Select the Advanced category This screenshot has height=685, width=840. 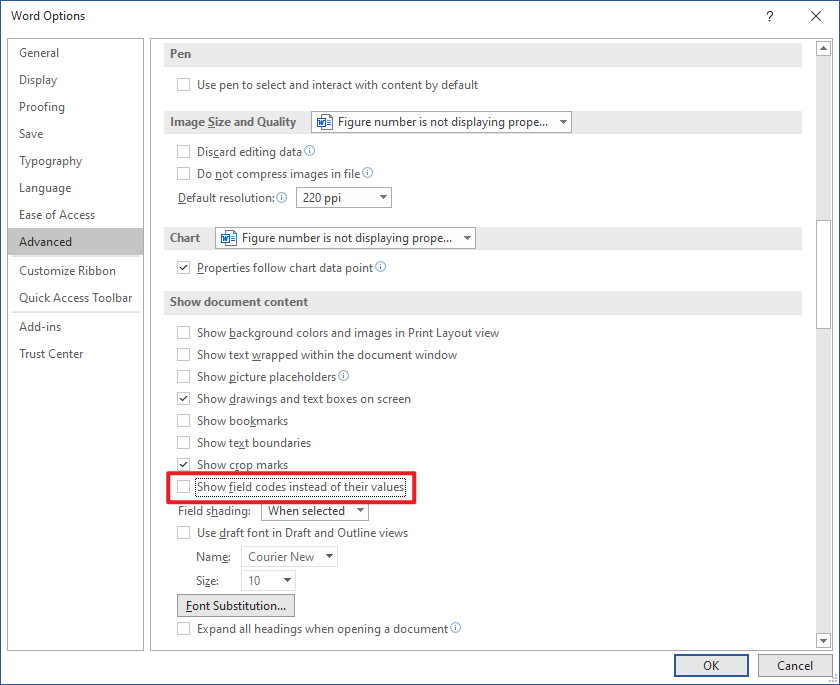[76, 242]
